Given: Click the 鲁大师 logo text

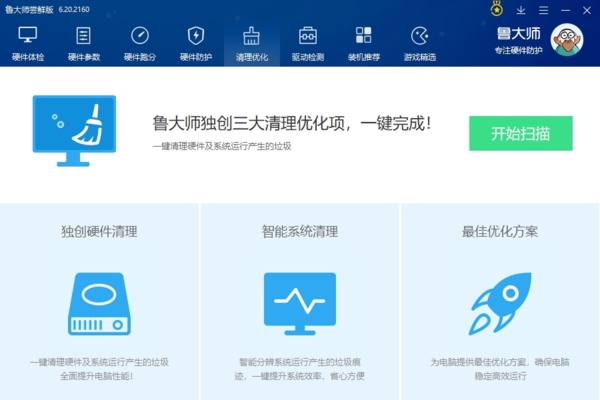Looking at the screenshot, I should point(519,34).
